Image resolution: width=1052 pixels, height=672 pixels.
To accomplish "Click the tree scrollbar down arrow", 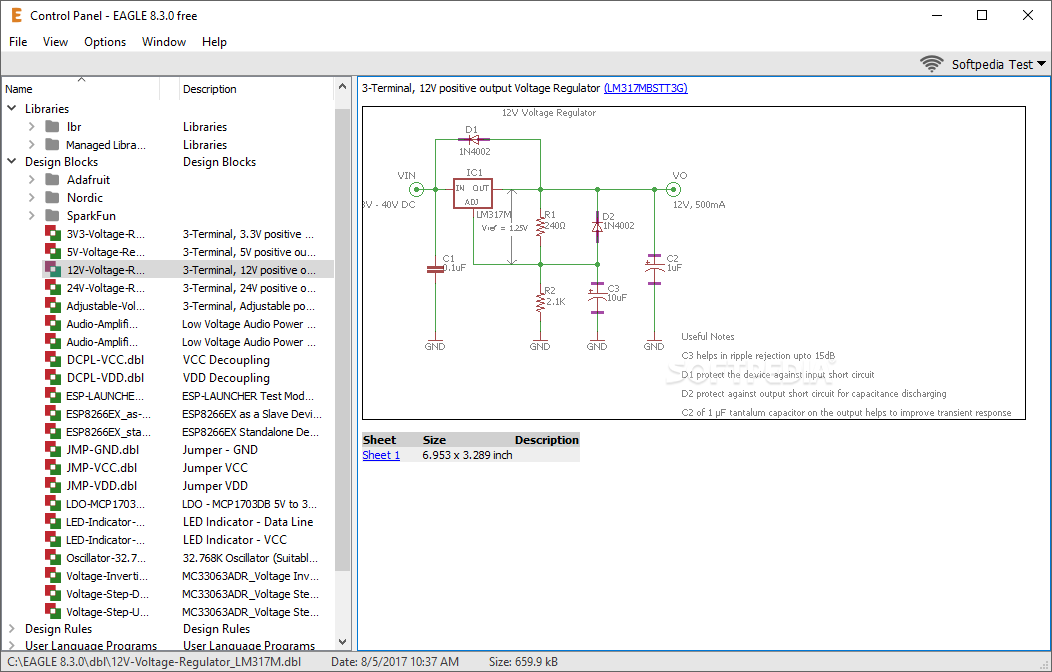I will [342, 641].
